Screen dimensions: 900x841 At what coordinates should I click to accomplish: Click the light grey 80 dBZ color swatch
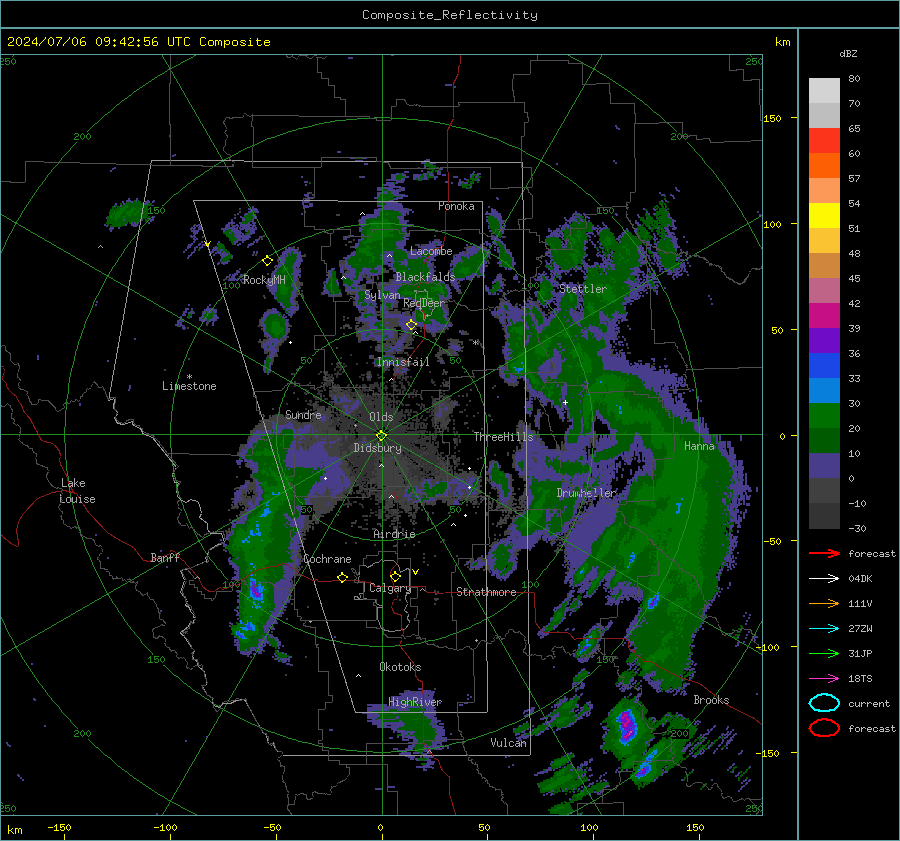pyautogui.click(x=824, y=90)
